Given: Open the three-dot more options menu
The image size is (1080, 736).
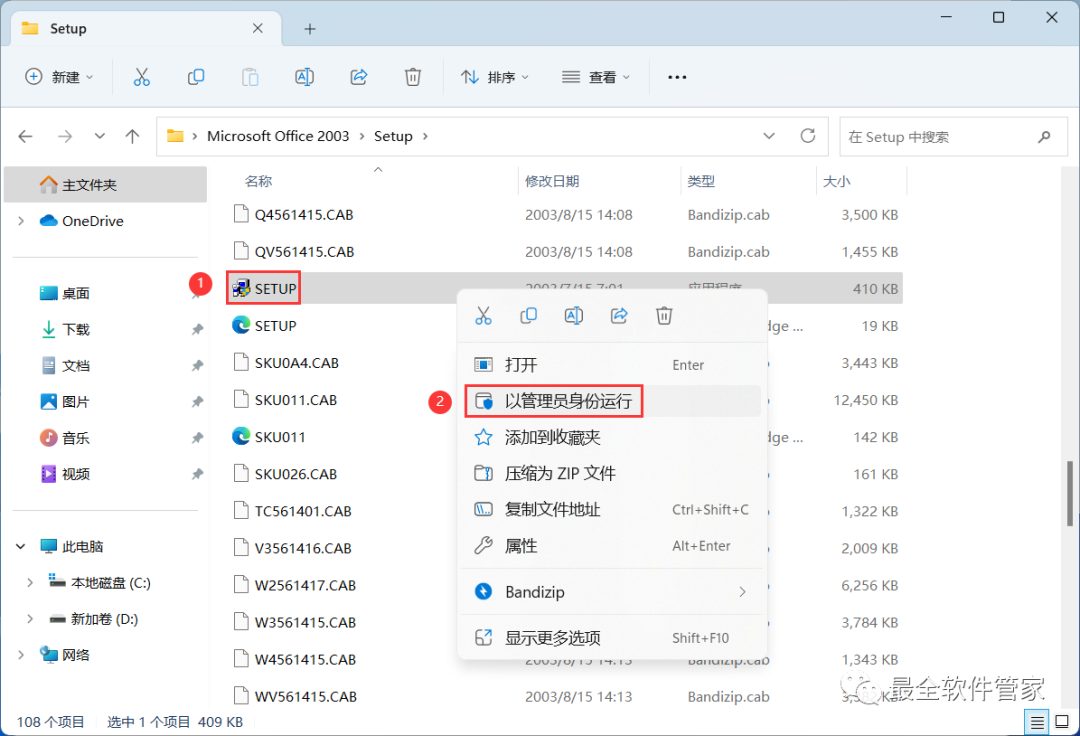Looking at the screenshot, I should (677, 77).
